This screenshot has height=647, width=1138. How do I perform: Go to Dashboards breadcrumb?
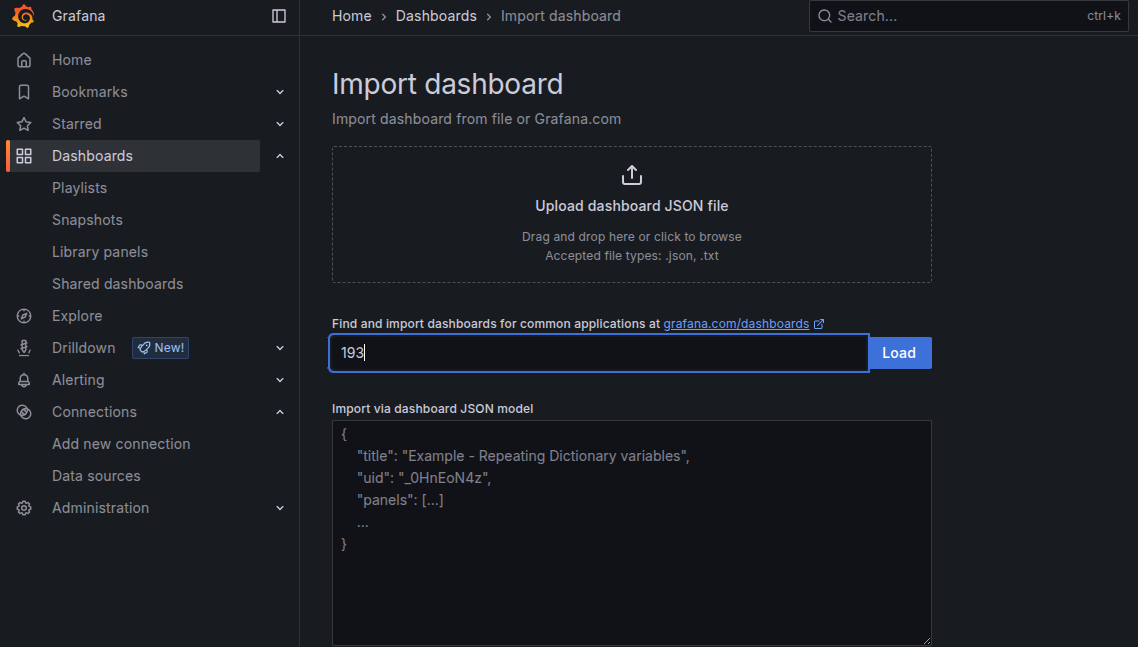[436, 16]
